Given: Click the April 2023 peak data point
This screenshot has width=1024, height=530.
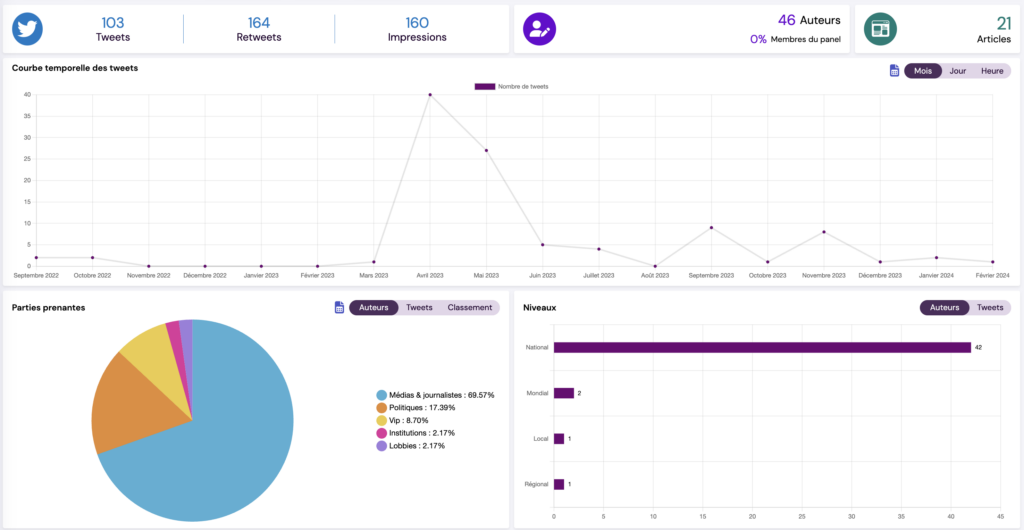Looking at the screenshot, I should (x=430, y=95).
